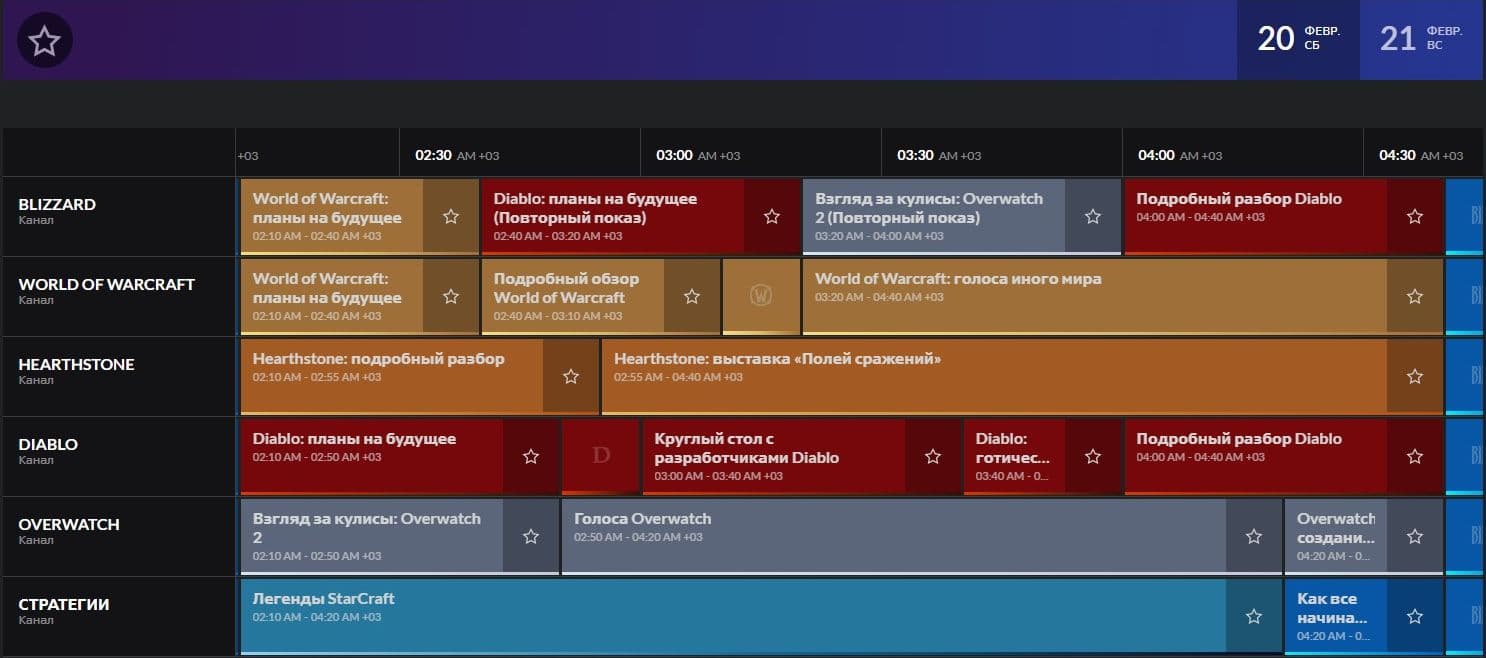
Task: Open Легенды StarCraft show details
Action: point(733,616)
